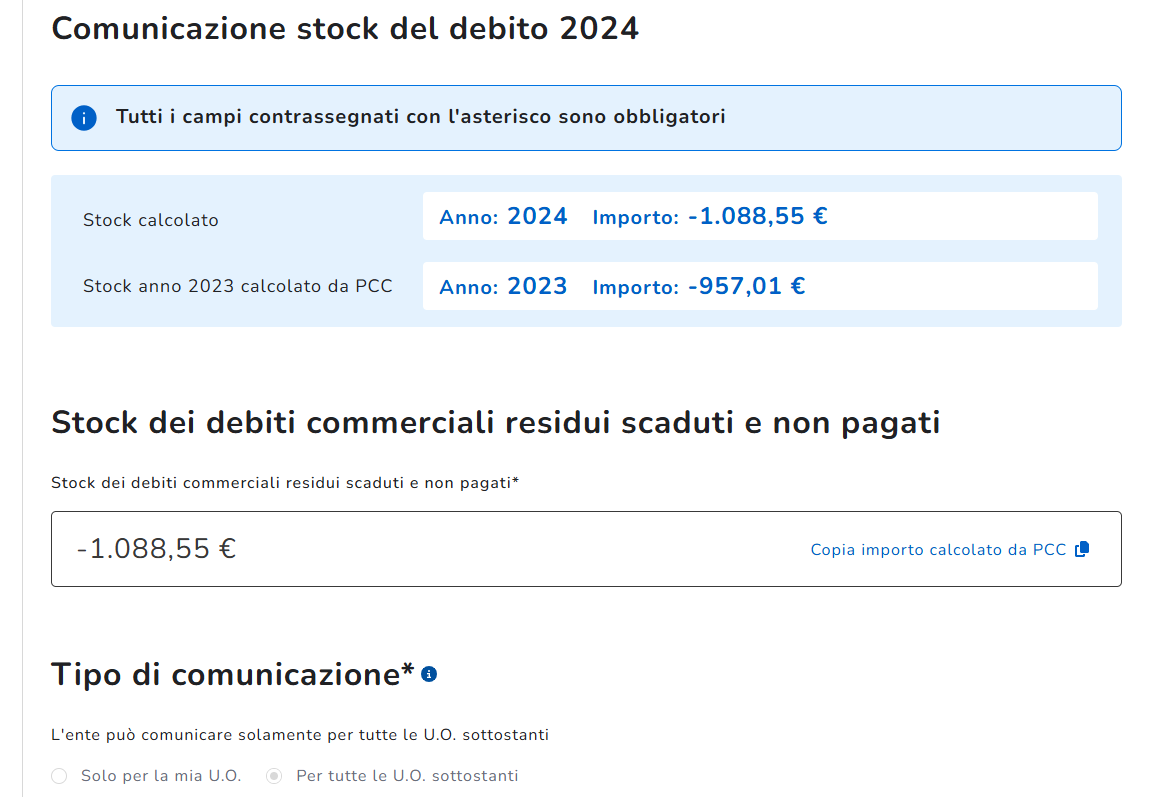Select the 'Solo per la mia U.O.' radio circle

pos(59,776)
